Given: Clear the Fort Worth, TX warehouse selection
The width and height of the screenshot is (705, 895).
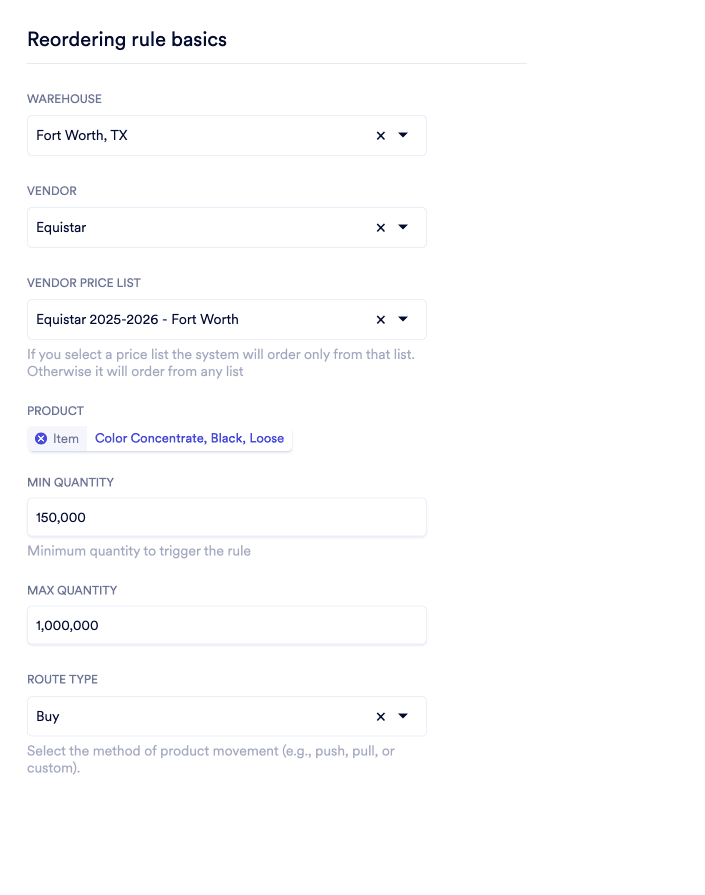Looking at the screenshot, I should pyautogui.click(x=381, y=136).
